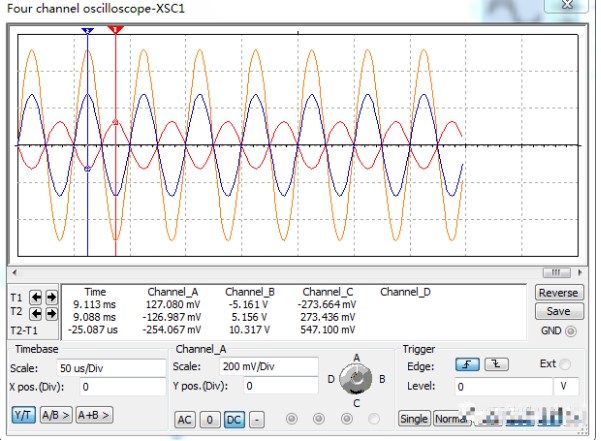Click the Save button
The width and height of the screenshot is (601, 441).
coord(558,312)
